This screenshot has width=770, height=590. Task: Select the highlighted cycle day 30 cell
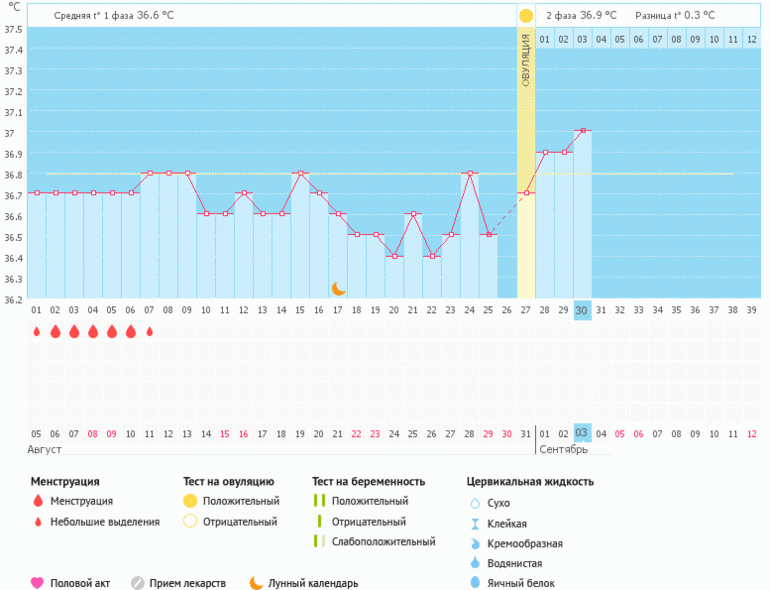[x=582, y=311]
